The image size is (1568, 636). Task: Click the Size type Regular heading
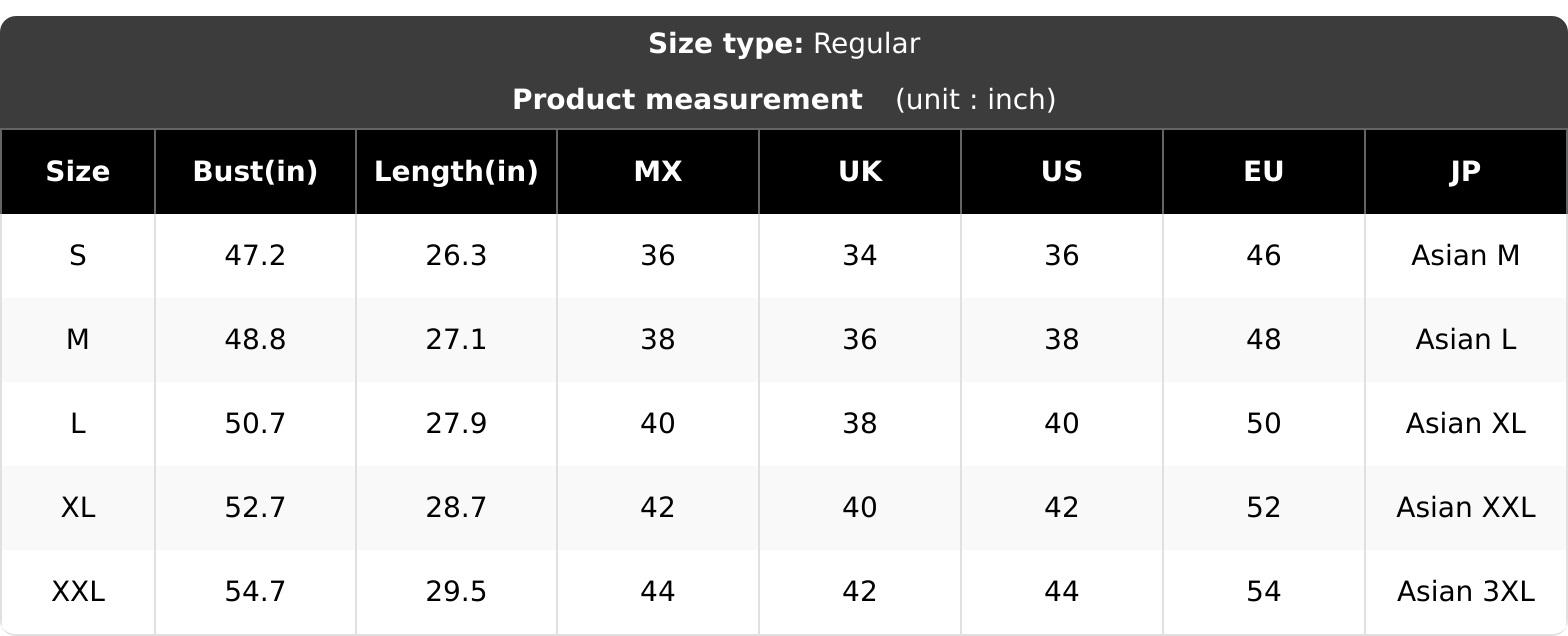click(784, 44)
